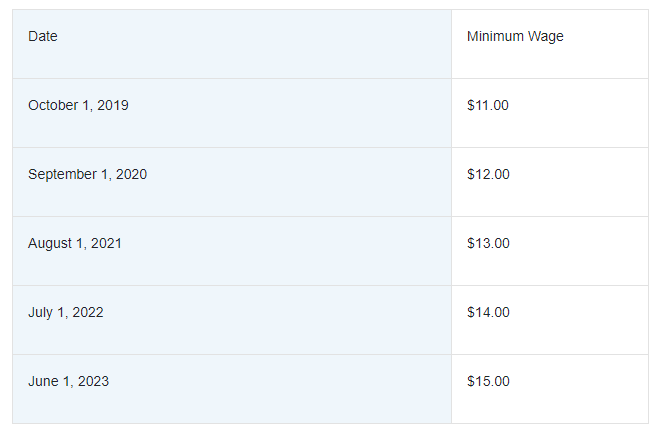Select the September 1, 2020 date cell

pos(232,182)
